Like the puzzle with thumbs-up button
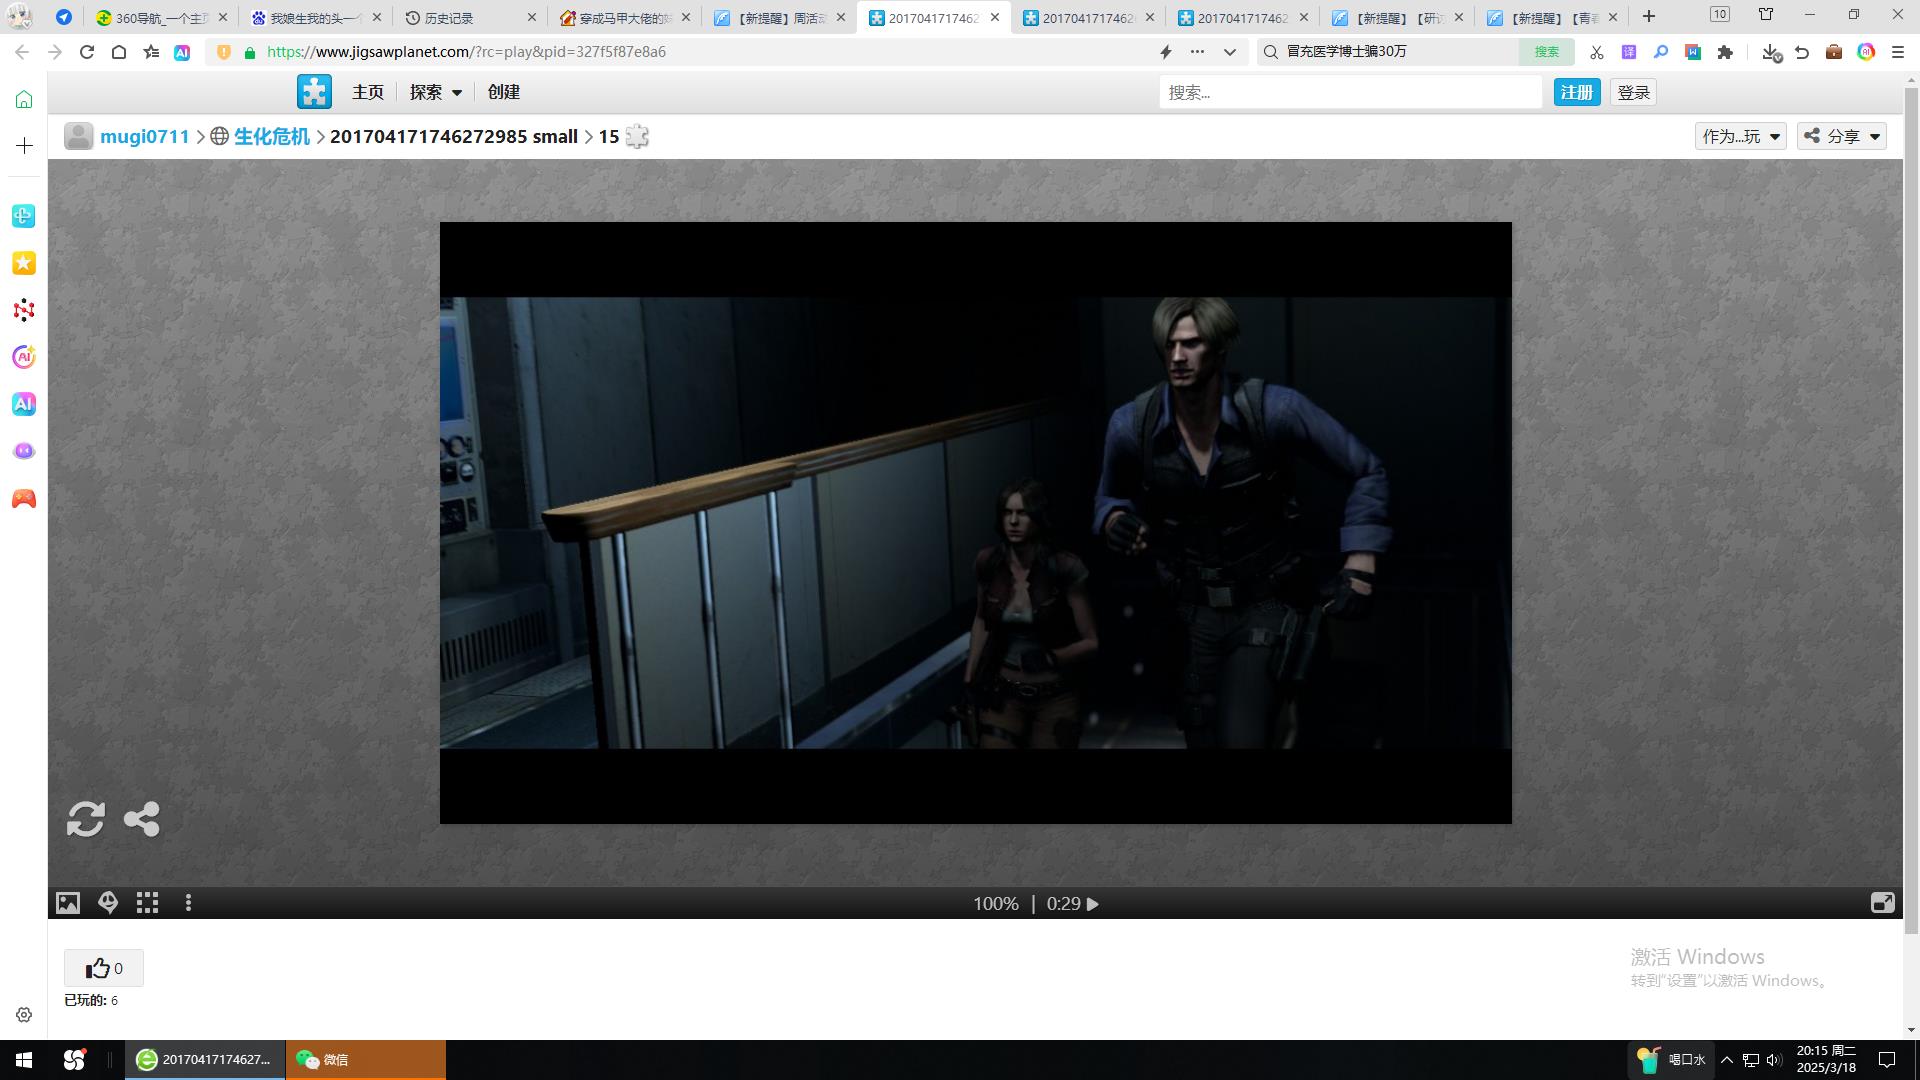The image size is (1920, 1080). pyautogui.click(x=104, y=968)
